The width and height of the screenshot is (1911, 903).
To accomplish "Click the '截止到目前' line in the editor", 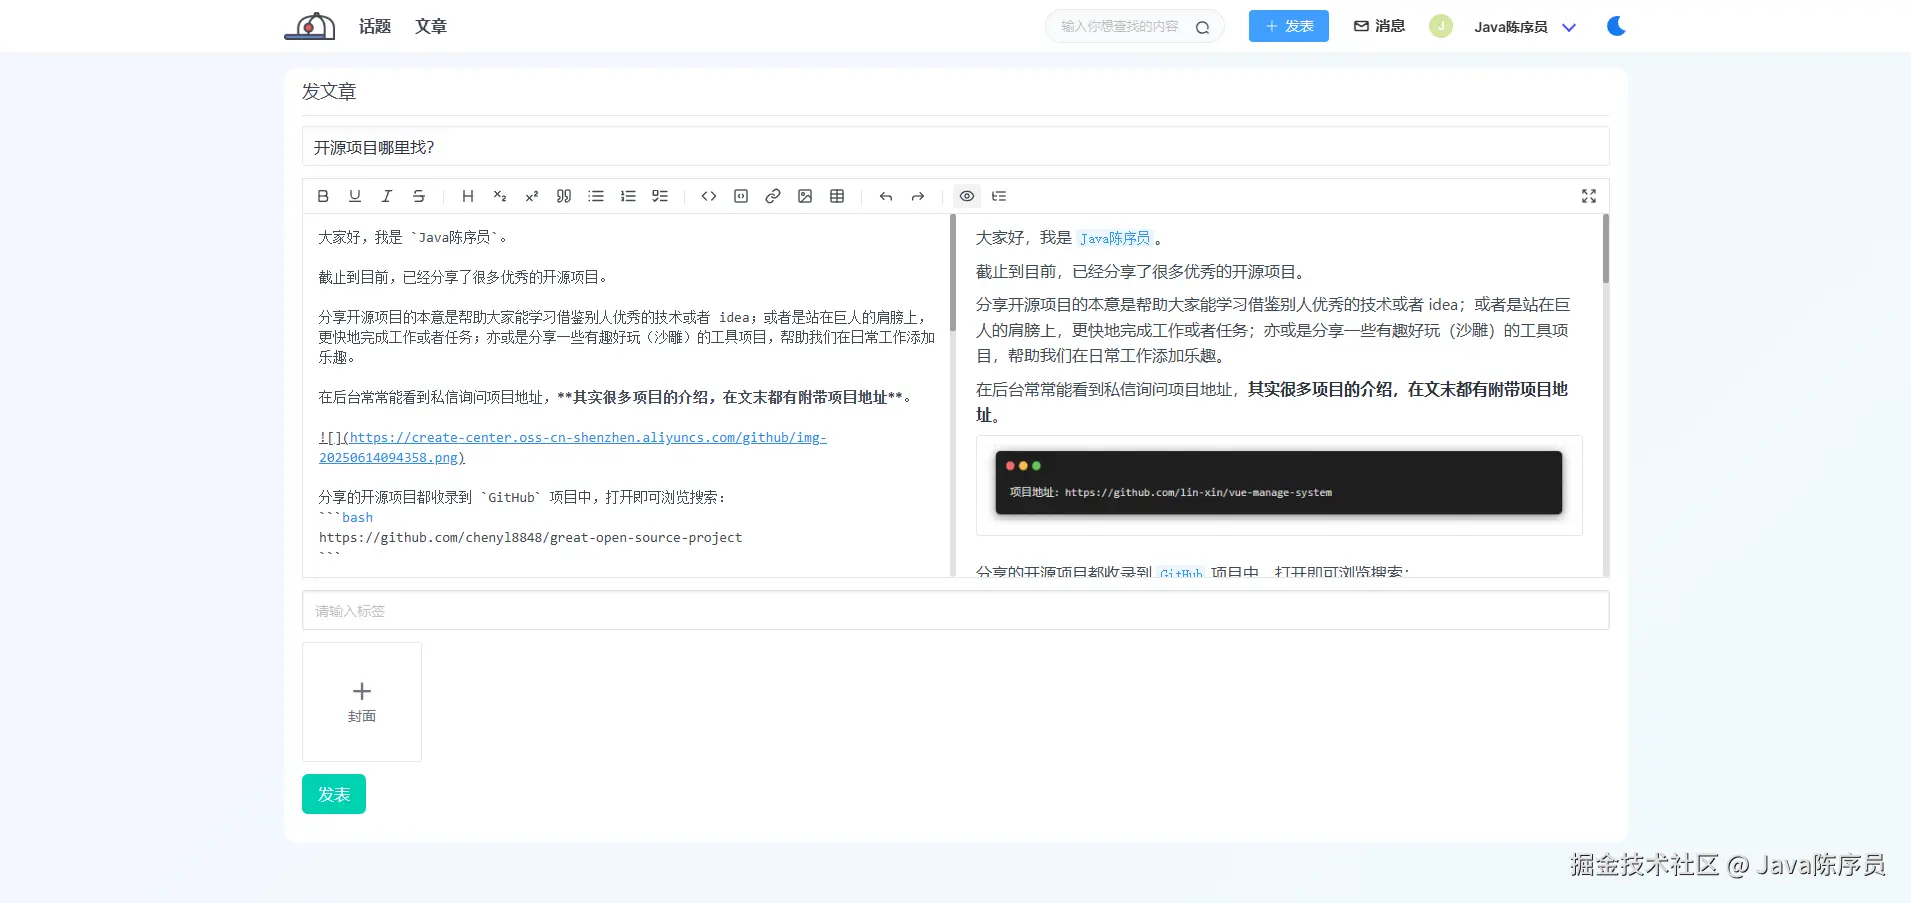I will coord(463,277).
